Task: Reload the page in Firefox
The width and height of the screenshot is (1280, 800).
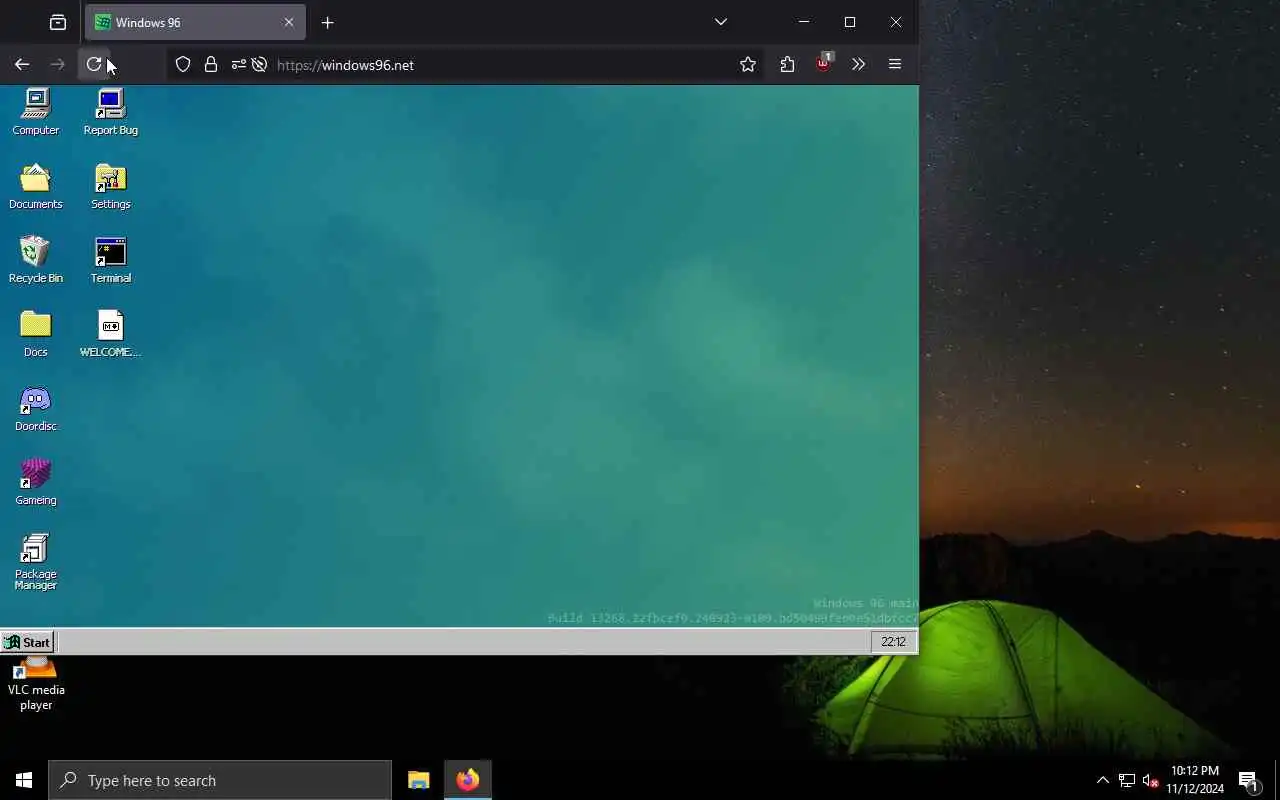Action: (x=94, y=64)
